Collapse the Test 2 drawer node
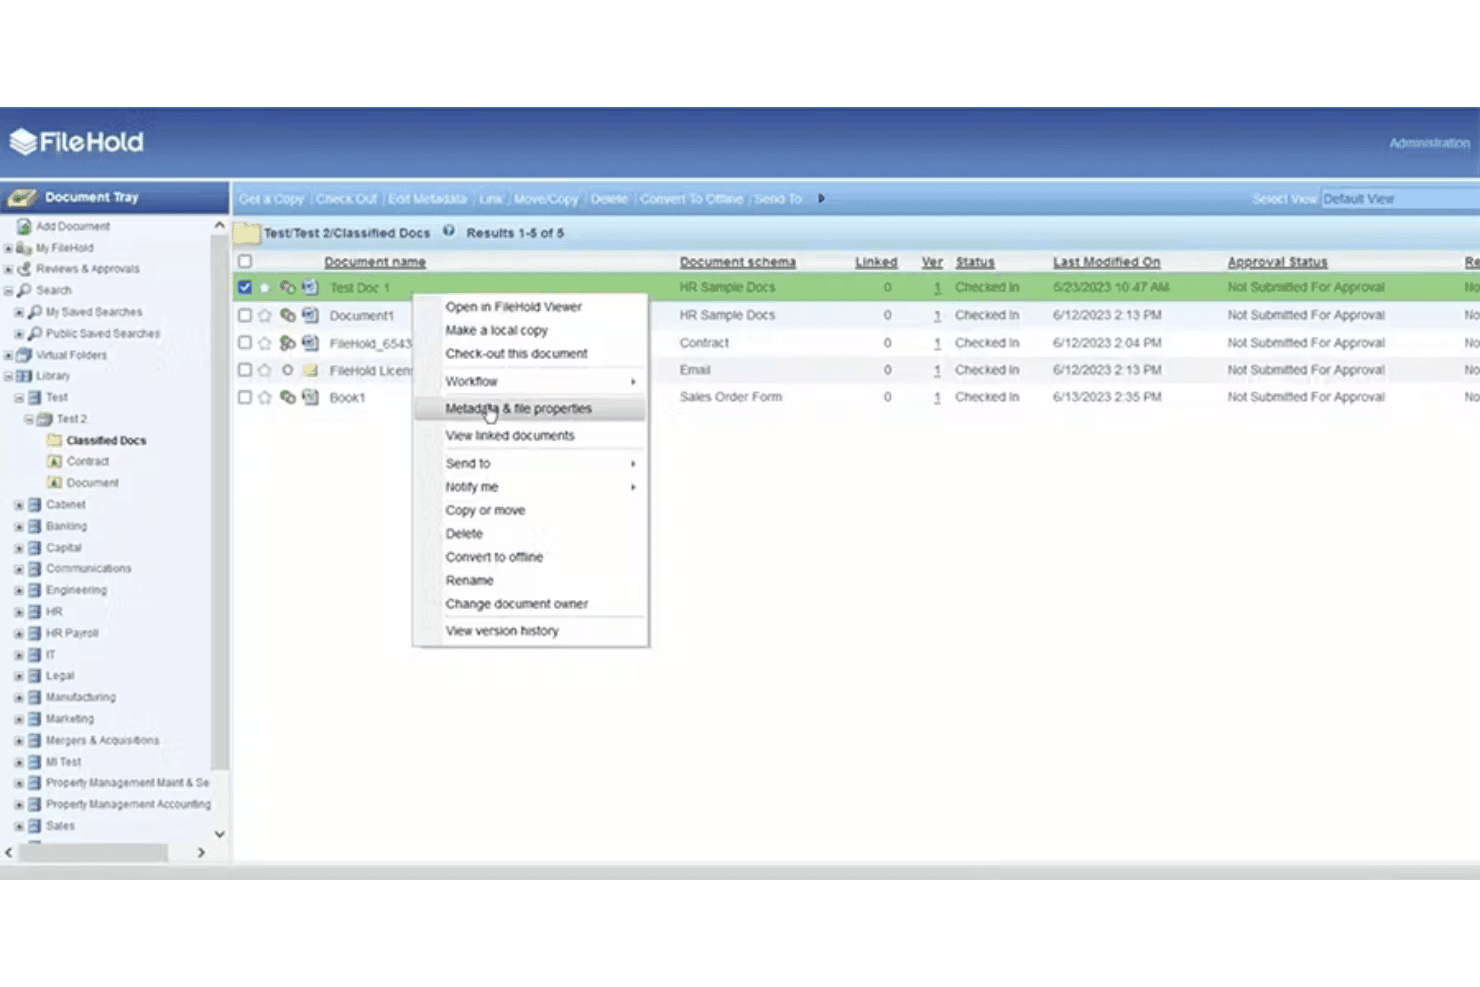This screenshot has height=987, width=1480. click(x=29, y=419)
